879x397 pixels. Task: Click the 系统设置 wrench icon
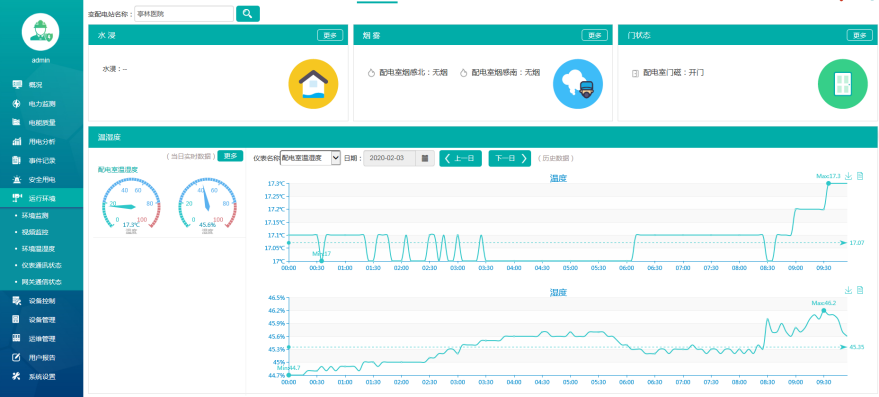pyautogui.click(x=17, y=376)
